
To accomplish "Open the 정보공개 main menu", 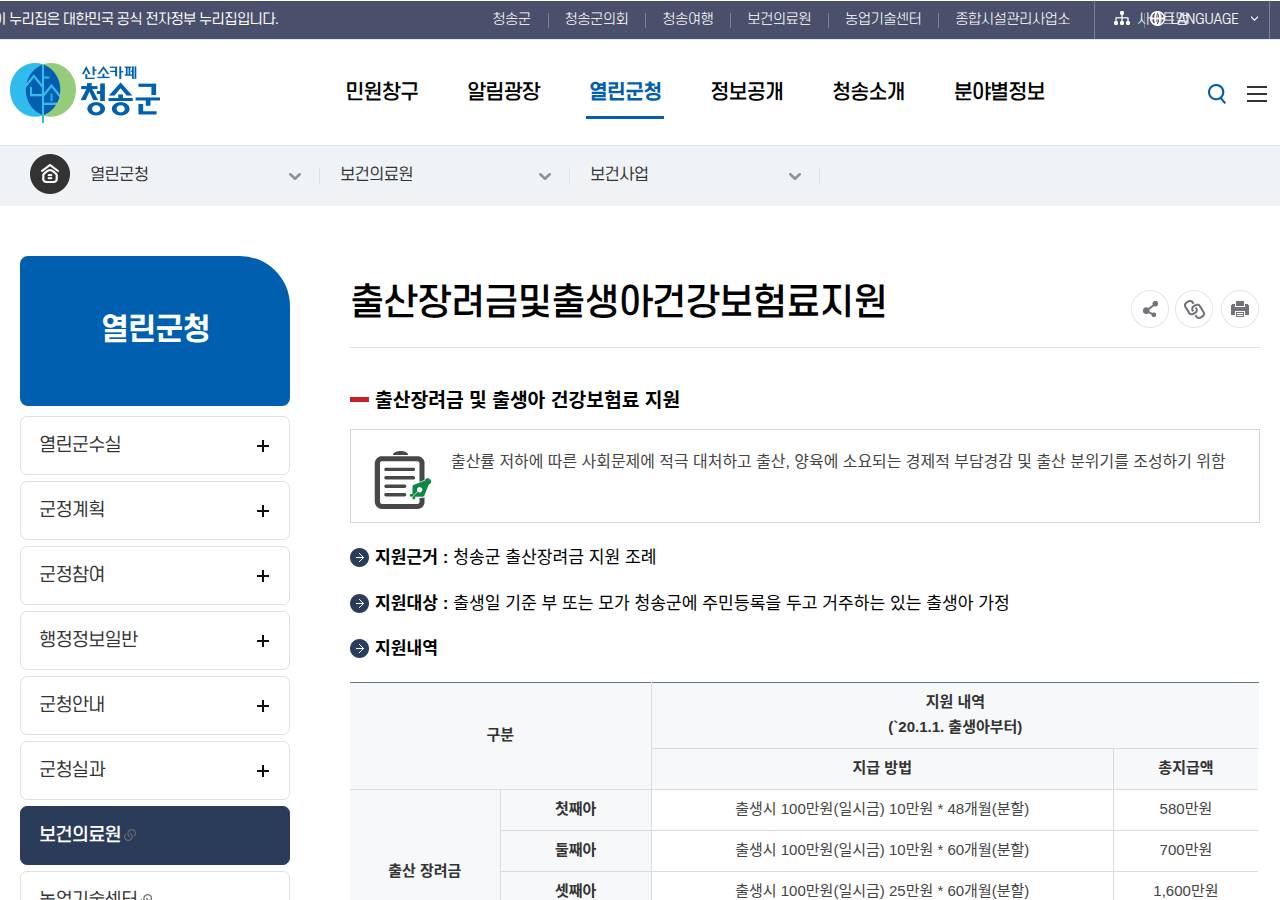I will pyautogui.click(x=747, y=92).
